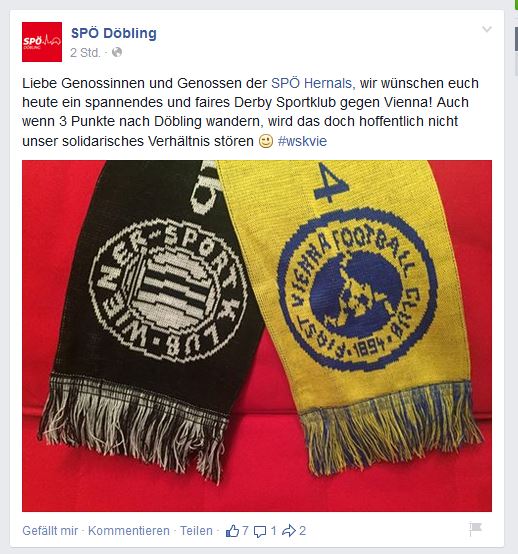Open the SPÖ Döbling page name link

pyautogui.click(x=114, y=33)
